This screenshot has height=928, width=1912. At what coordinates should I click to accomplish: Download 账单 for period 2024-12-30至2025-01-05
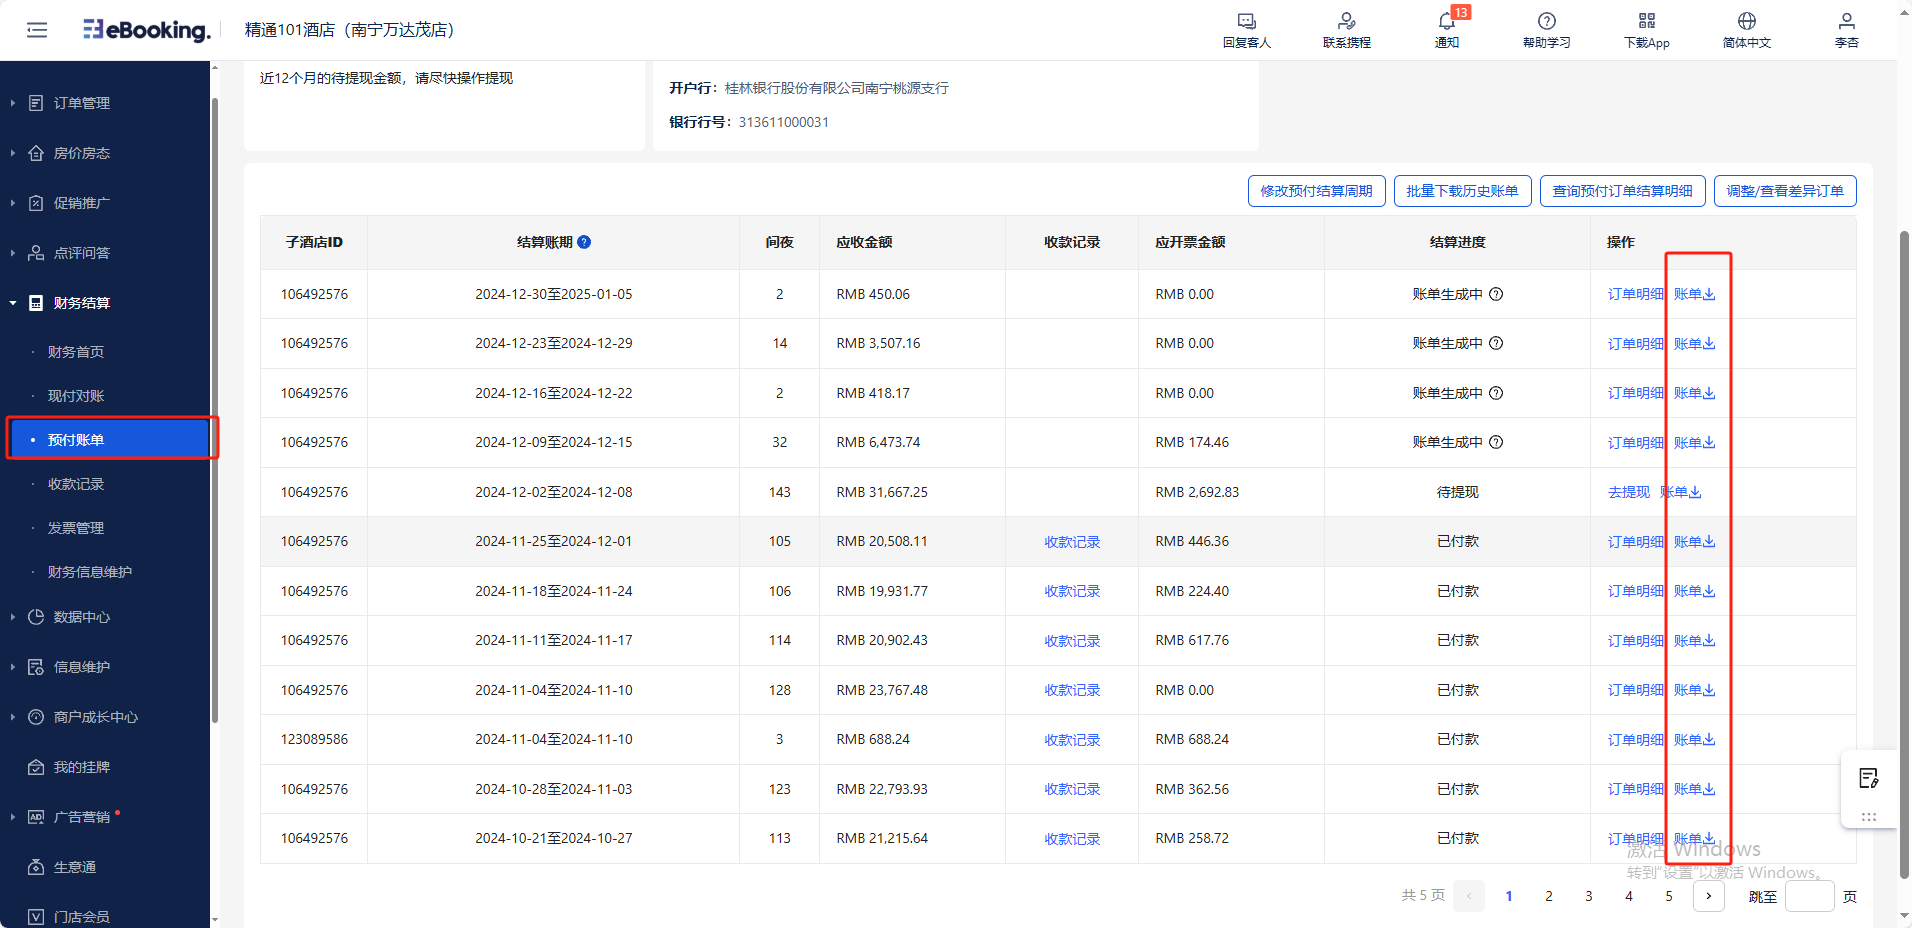tap(1694, 294)
